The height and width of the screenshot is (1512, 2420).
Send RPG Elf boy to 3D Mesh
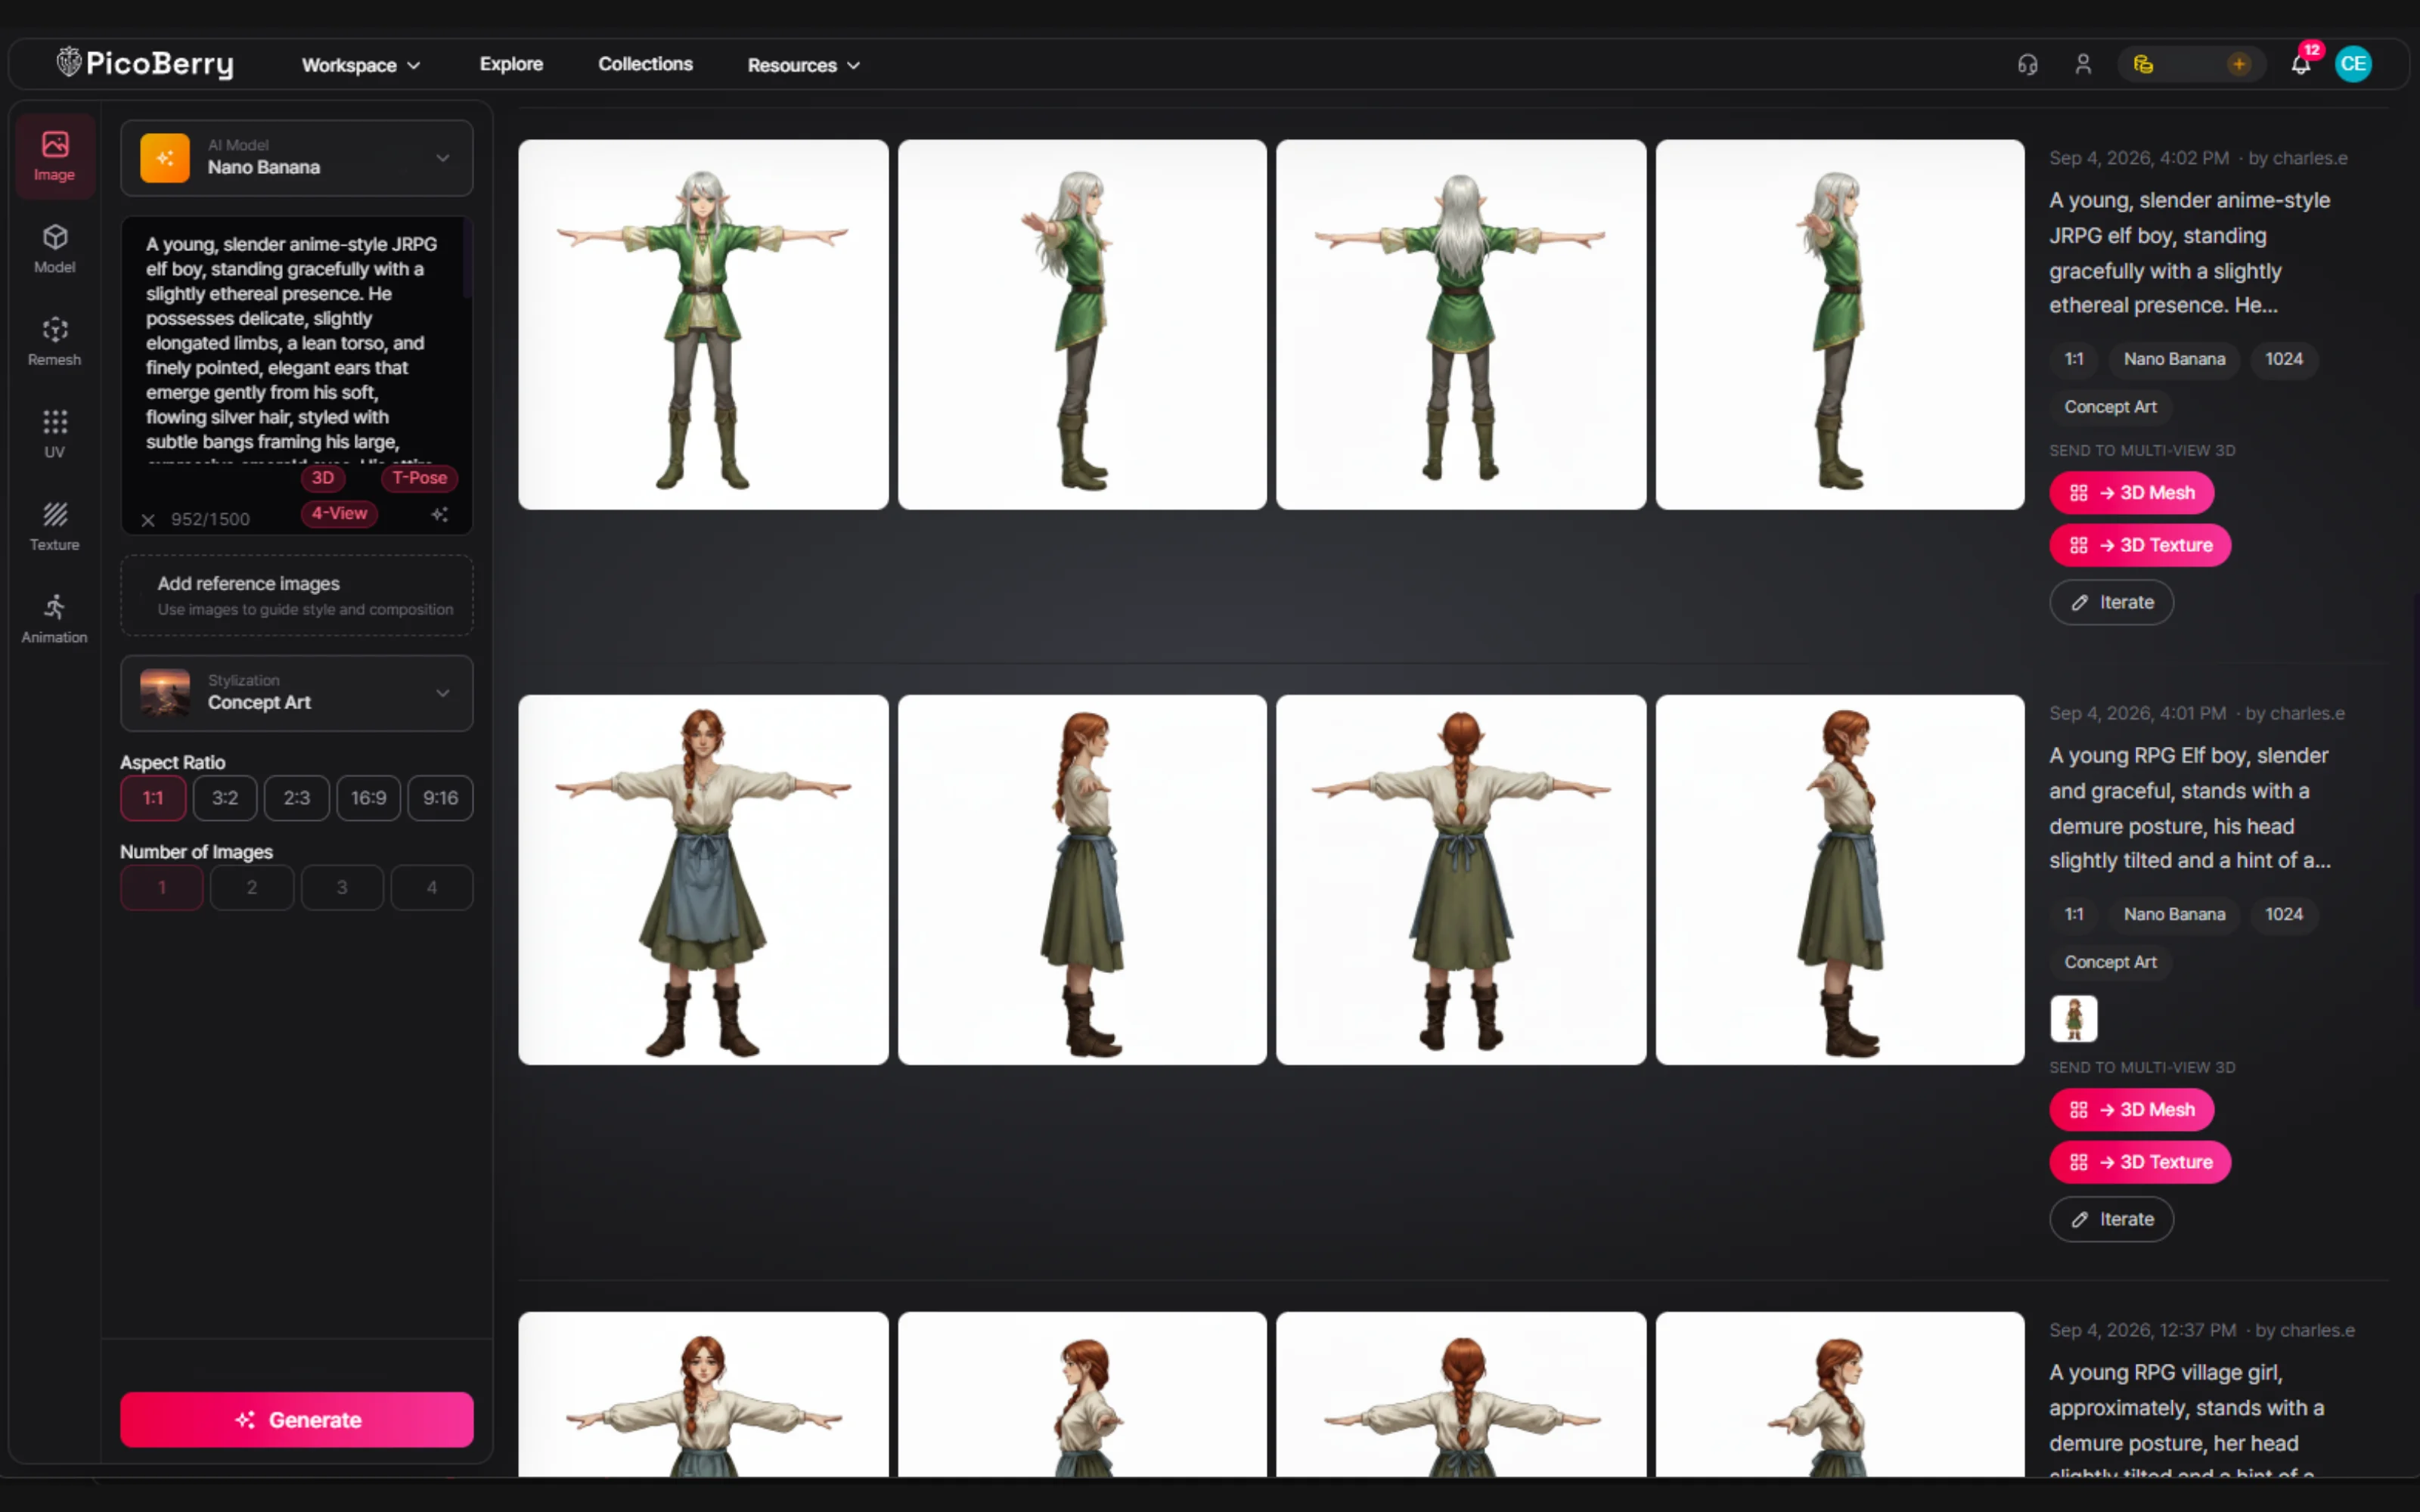(2132, 1110)
